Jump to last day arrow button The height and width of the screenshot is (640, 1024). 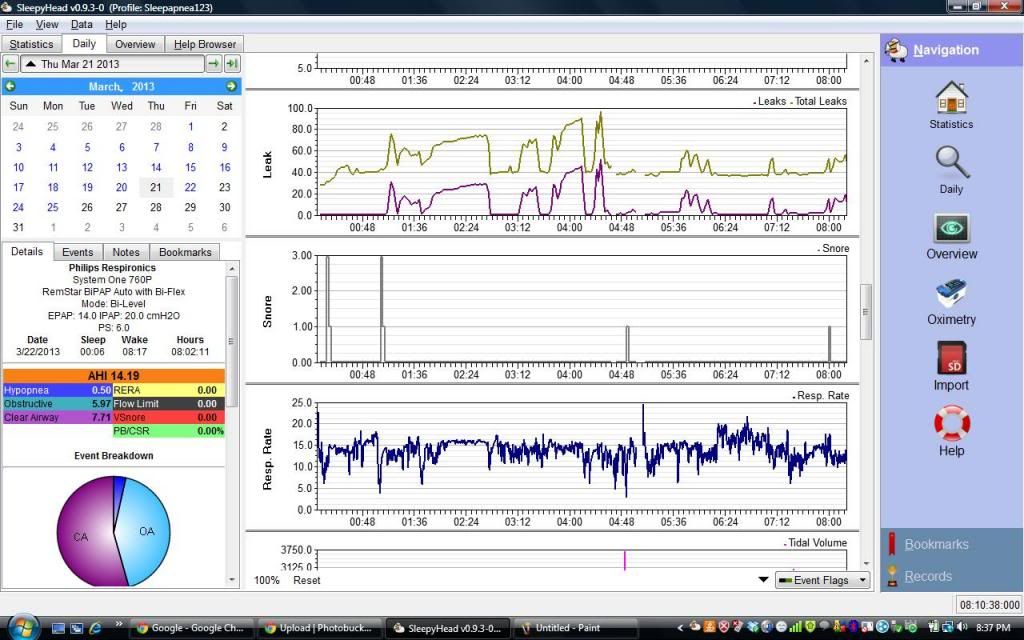pyautogui.click(x=232, y=64)
